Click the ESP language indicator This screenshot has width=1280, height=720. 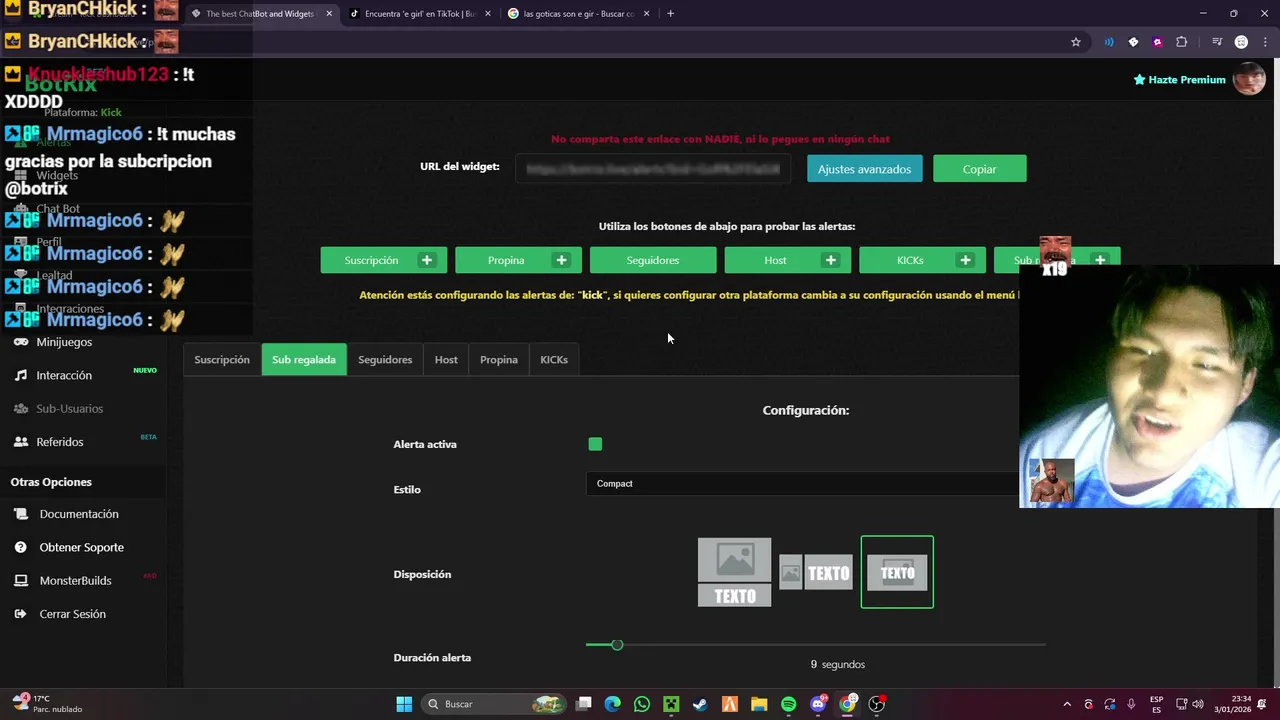[x=1157, y=704]
